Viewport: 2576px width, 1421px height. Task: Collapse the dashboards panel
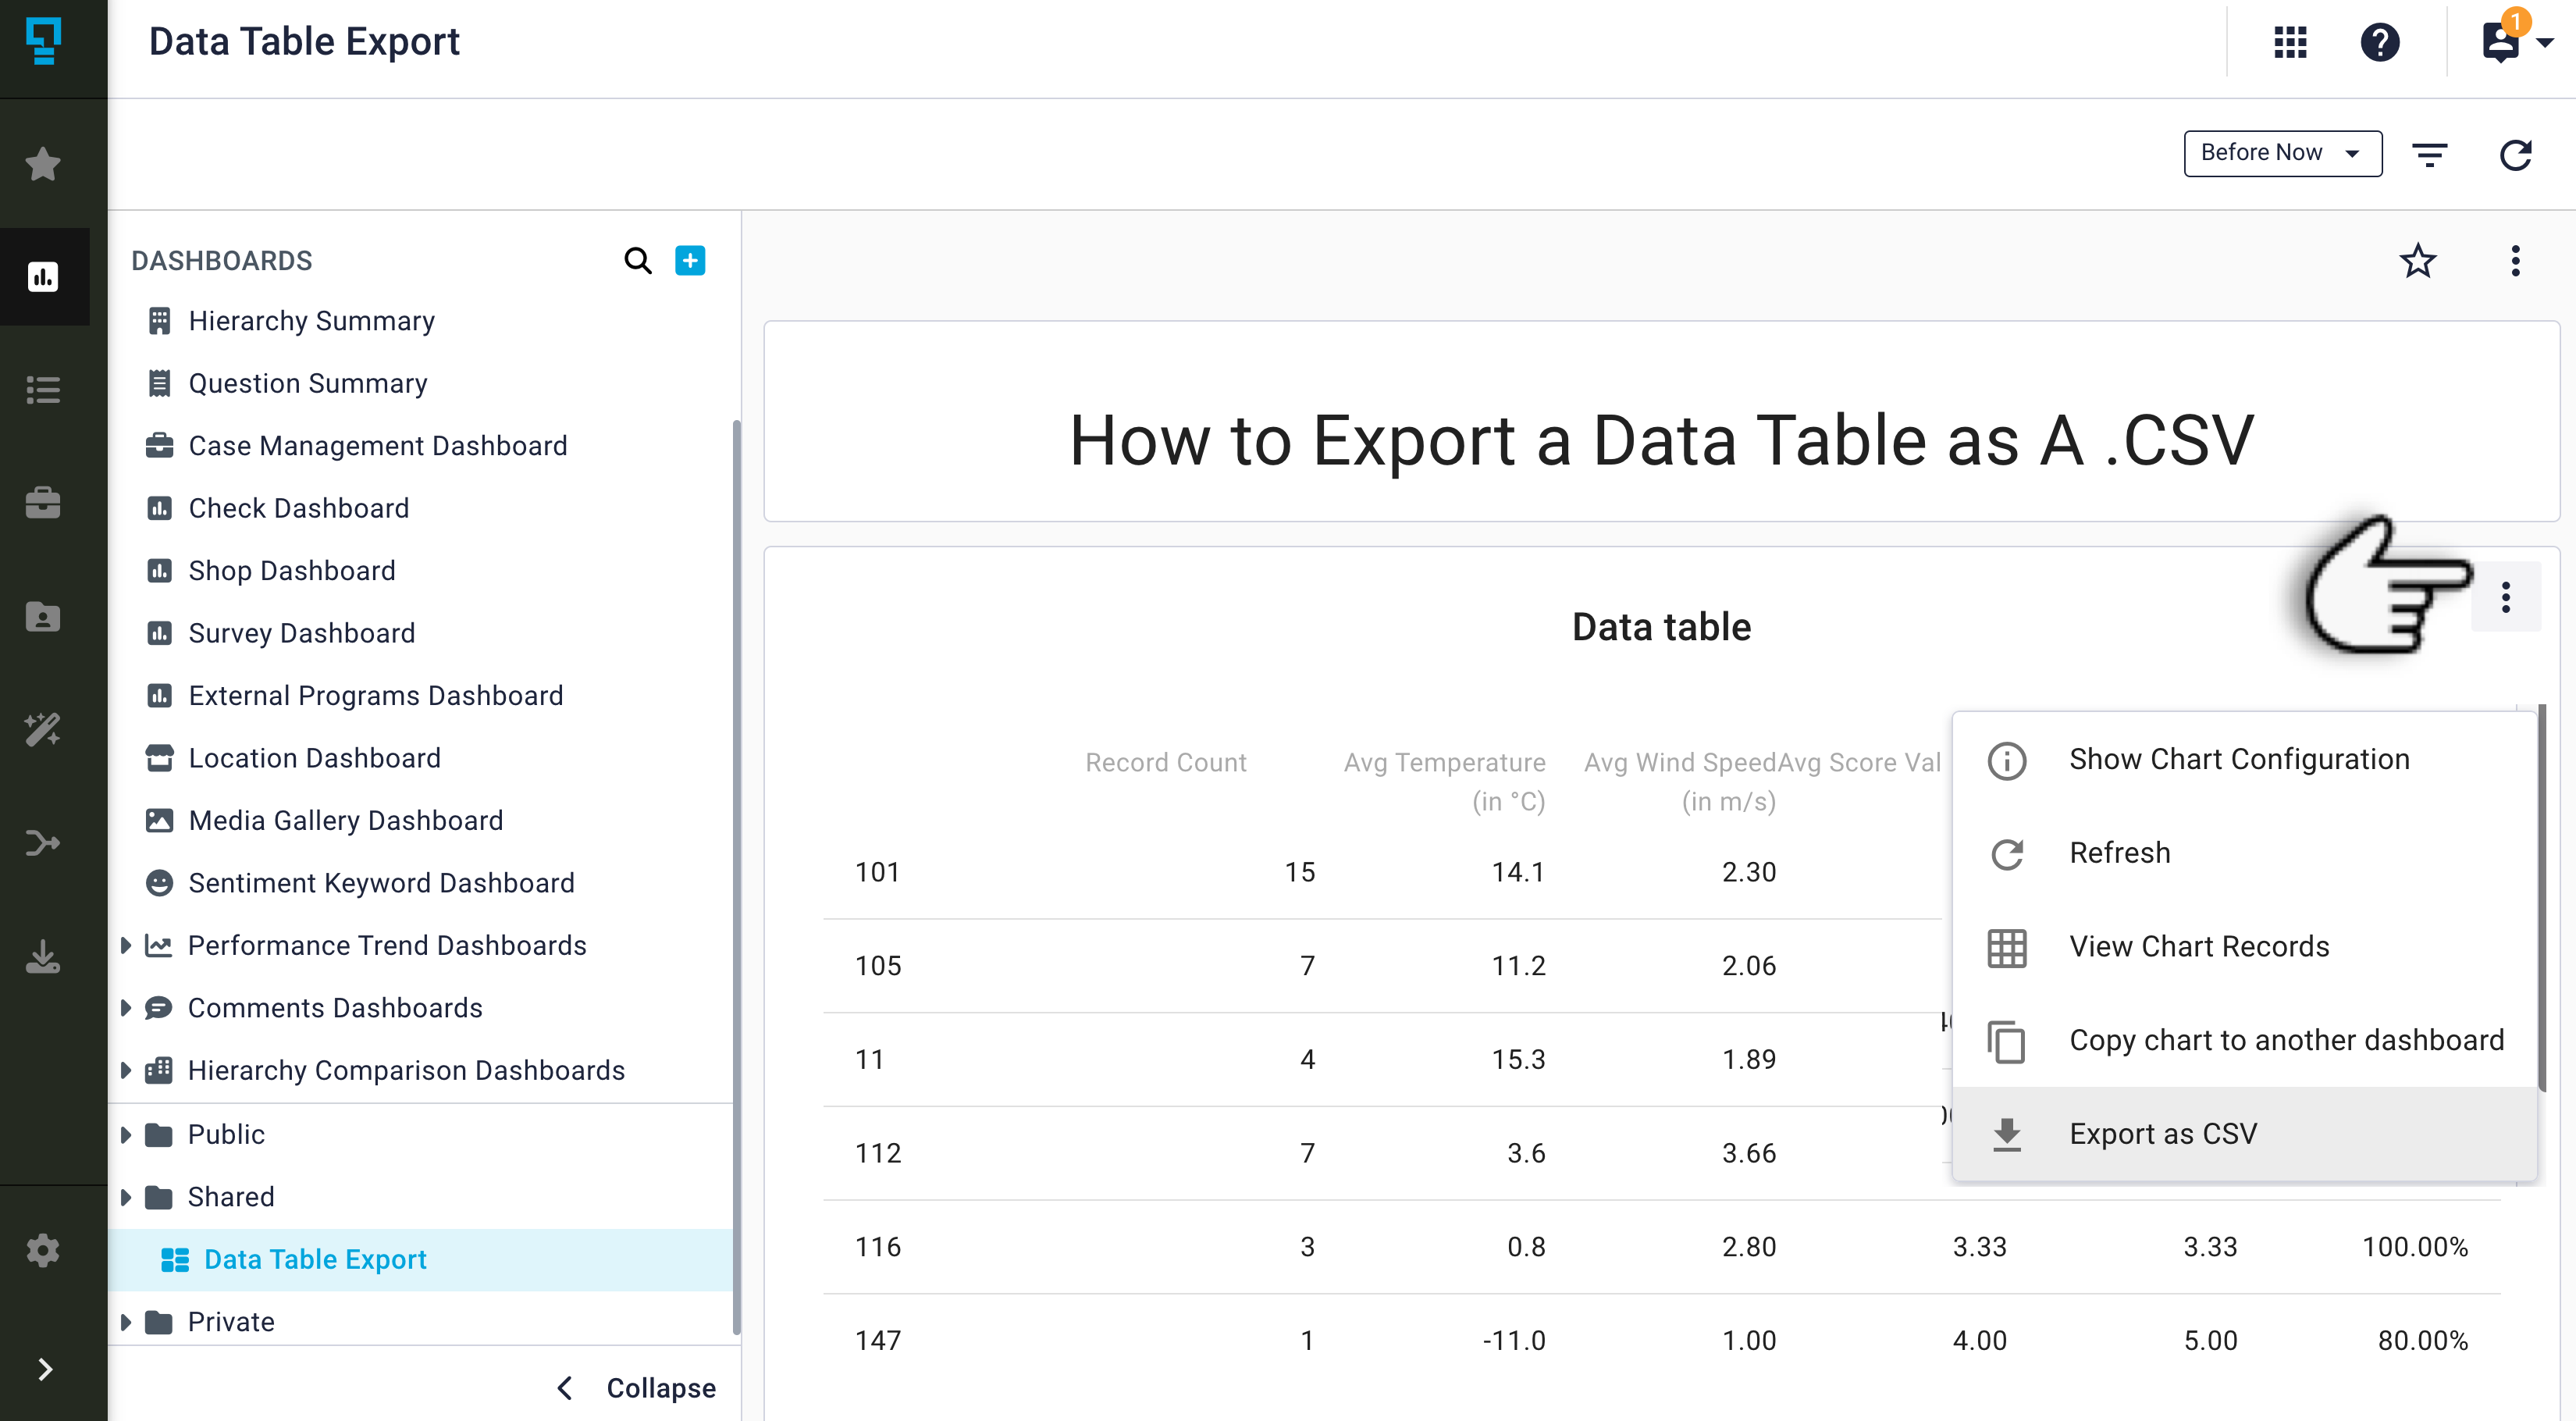point(637,1388)
